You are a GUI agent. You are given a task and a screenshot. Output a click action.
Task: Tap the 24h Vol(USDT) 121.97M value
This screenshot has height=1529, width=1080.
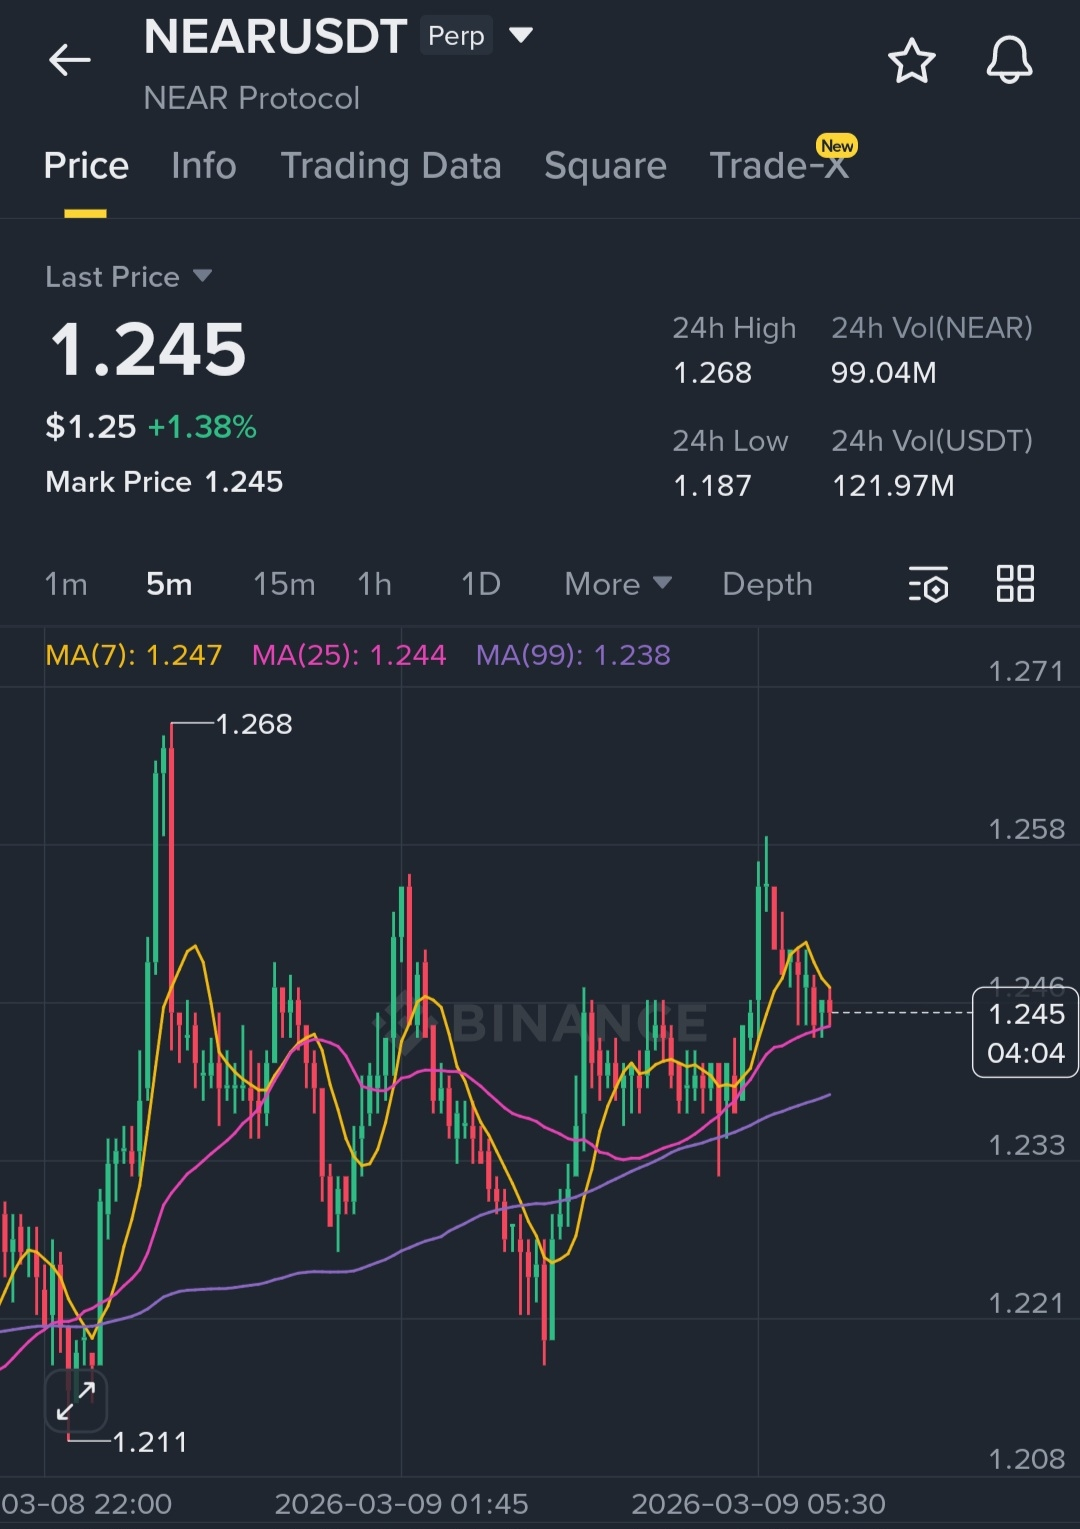point(893,486)
